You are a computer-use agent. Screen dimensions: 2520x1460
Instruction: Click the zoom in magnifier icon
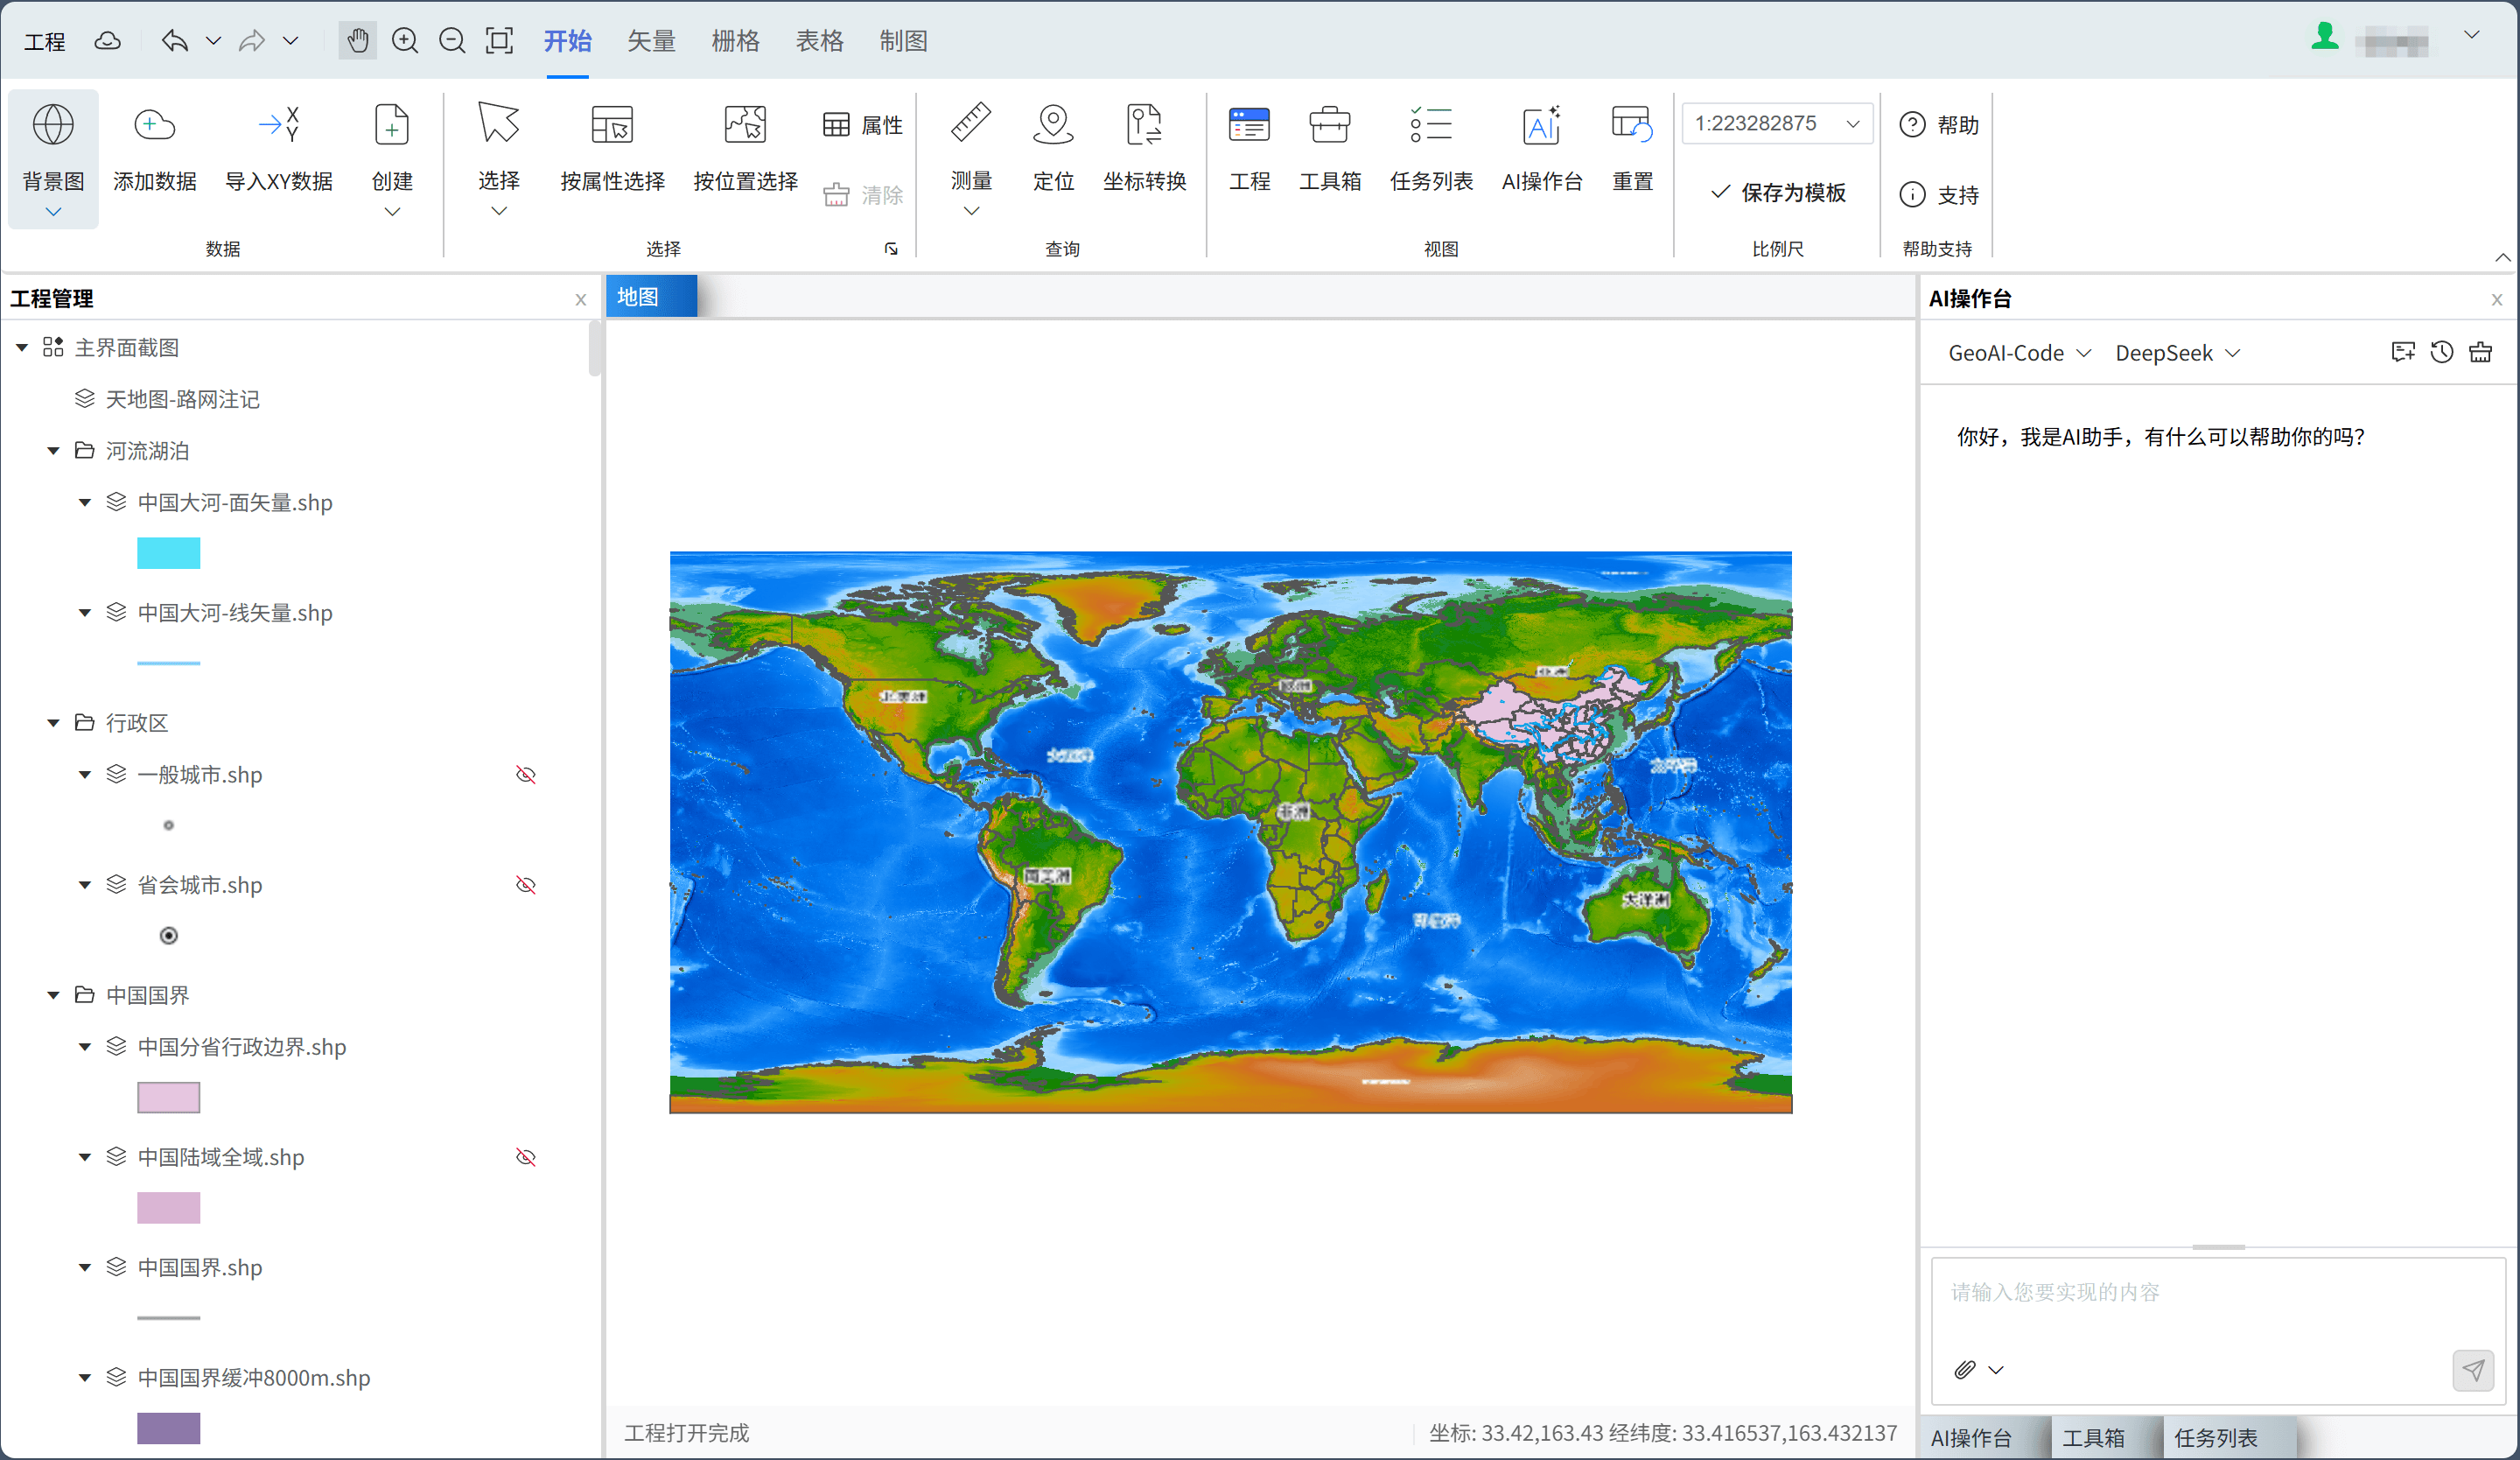(405, 41)
